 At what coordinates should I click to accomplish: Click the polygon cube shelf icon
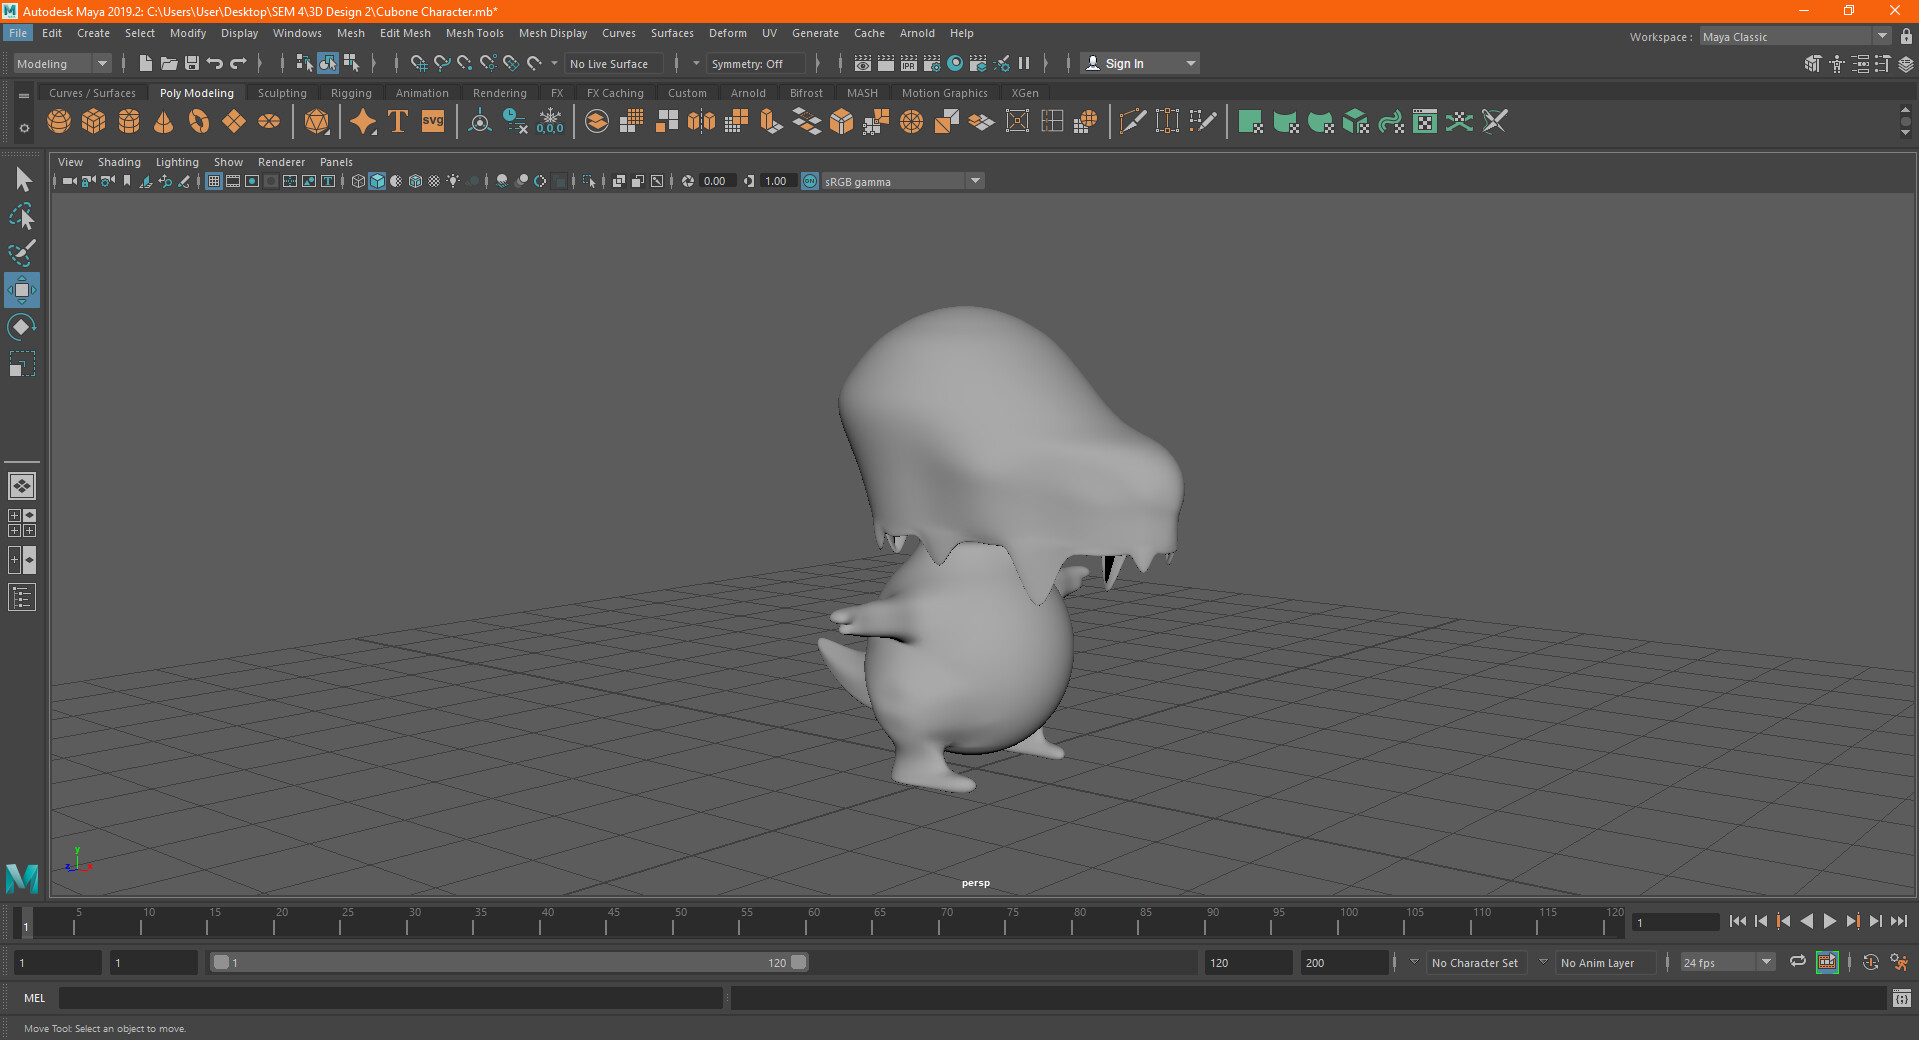coord(94,122)
